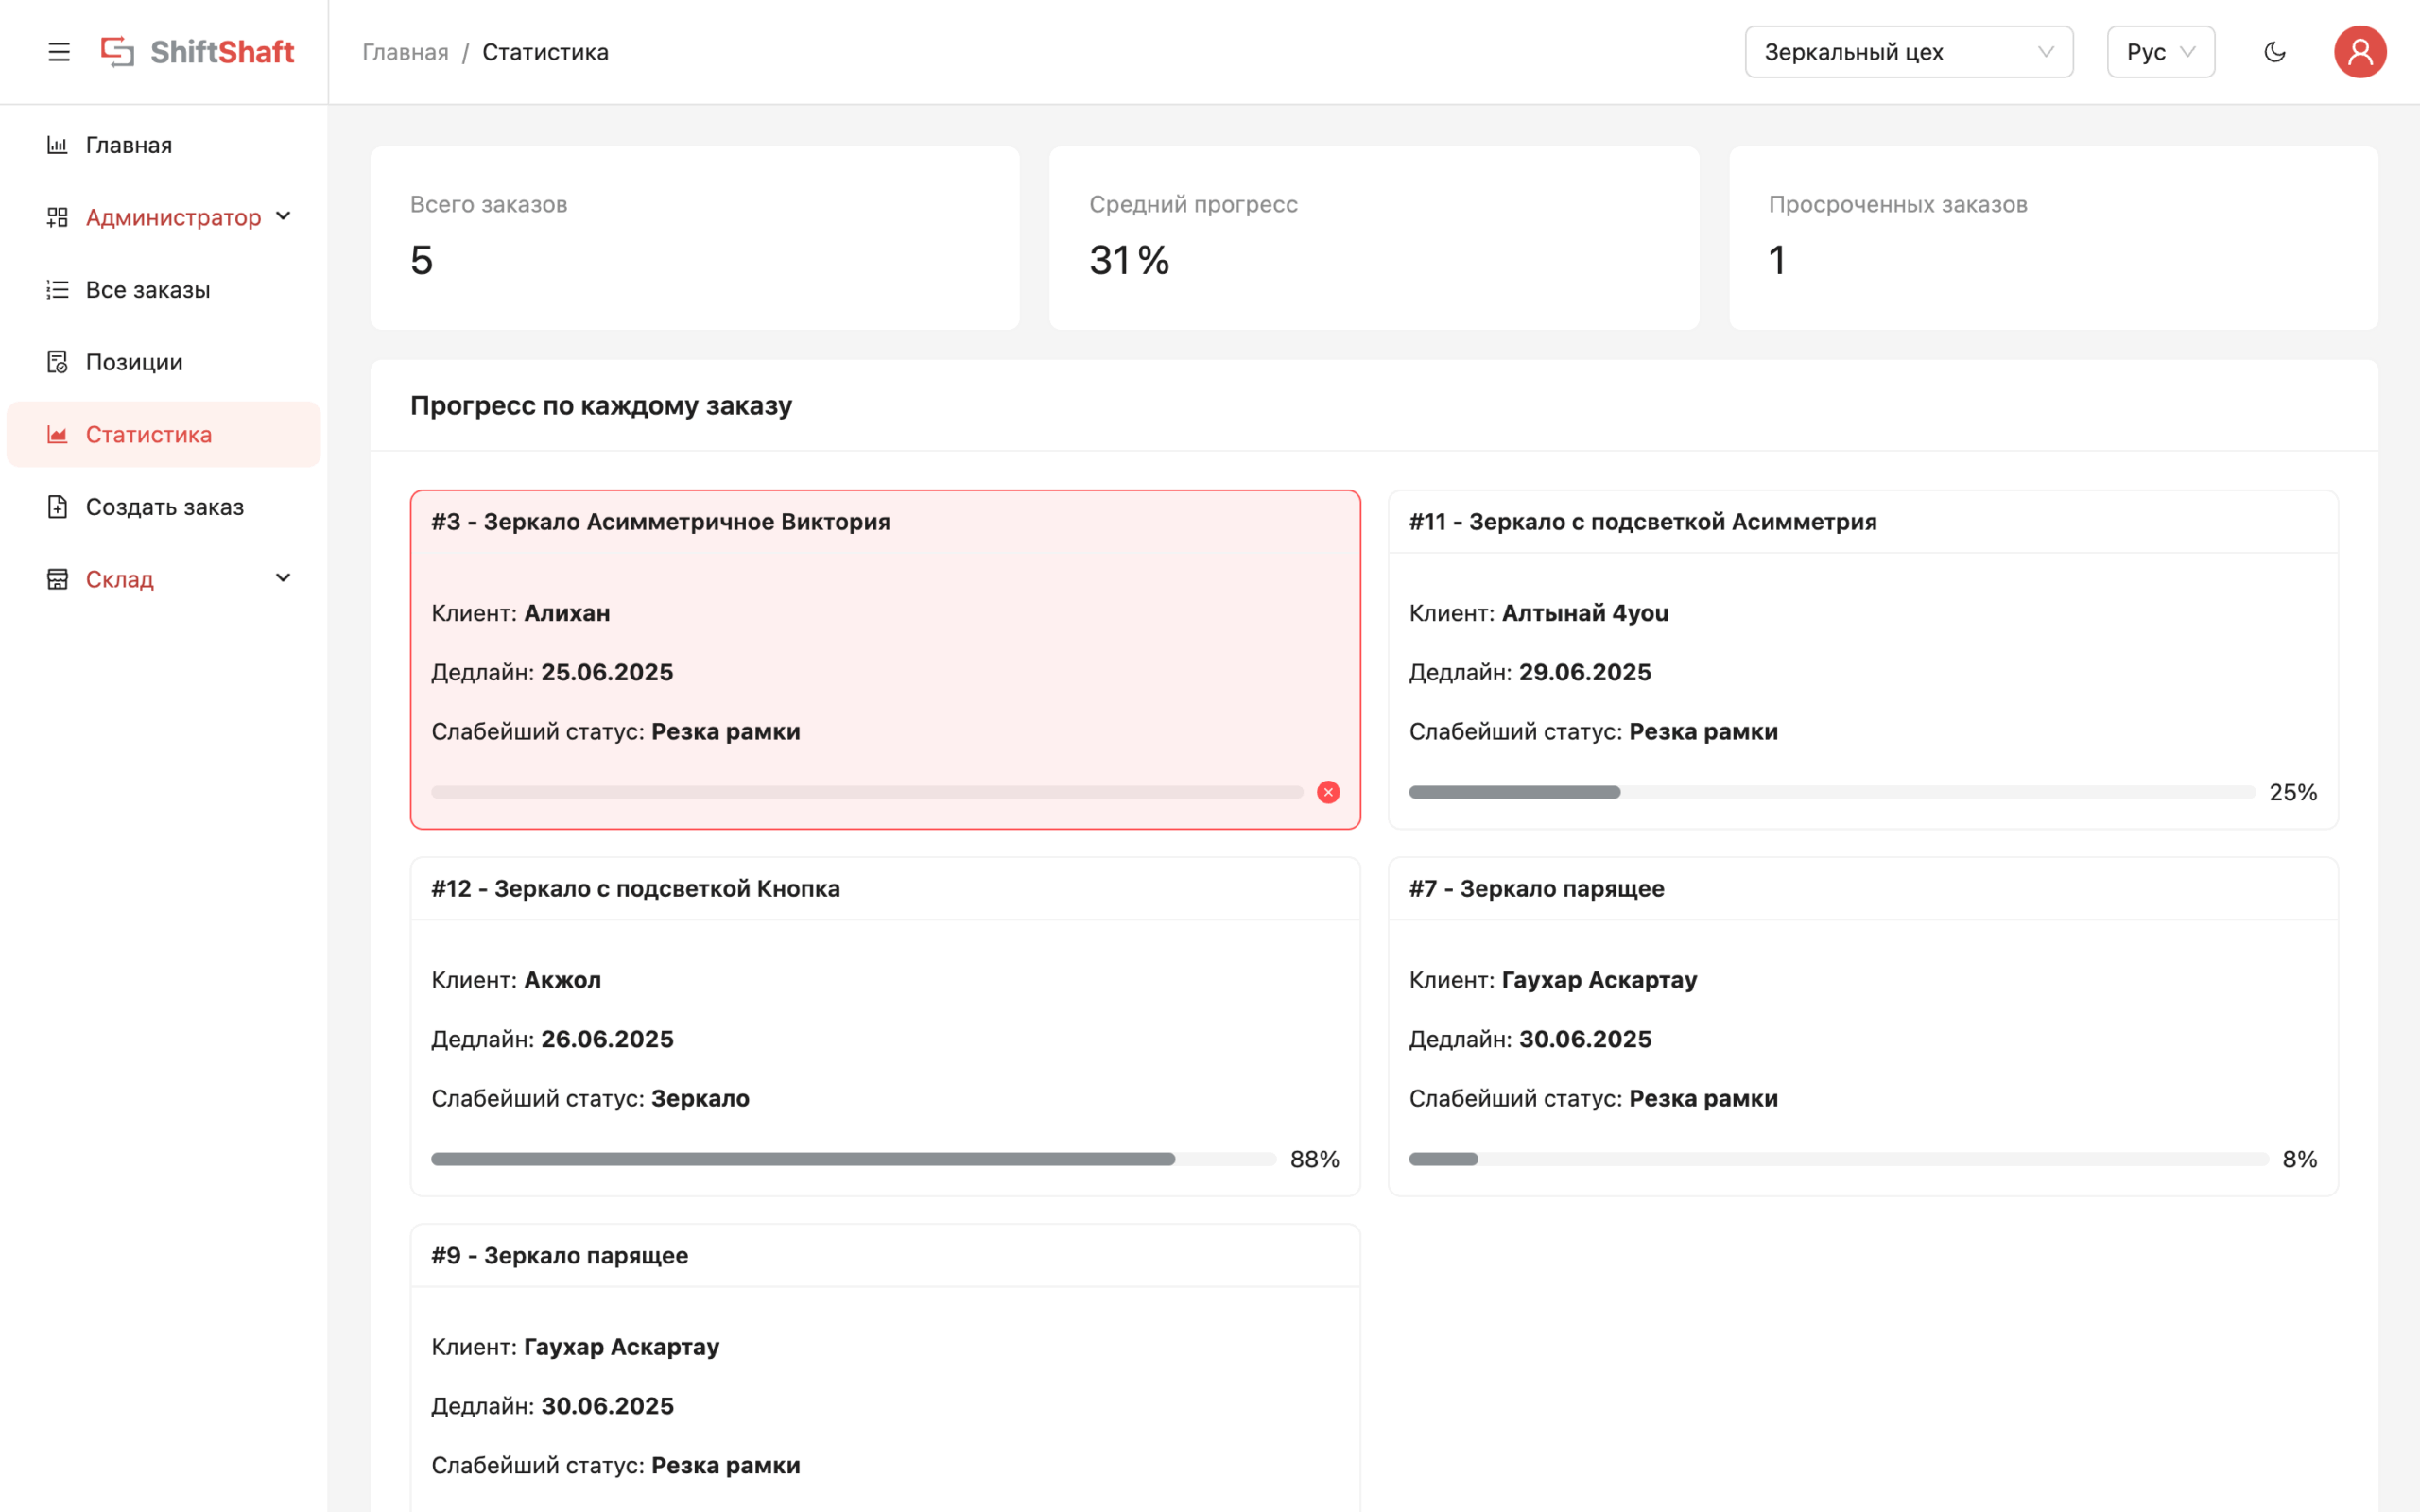Expand the Склад submenu chevron
The width and height of the screenshot is (2420, 1512).
[283, 578]
